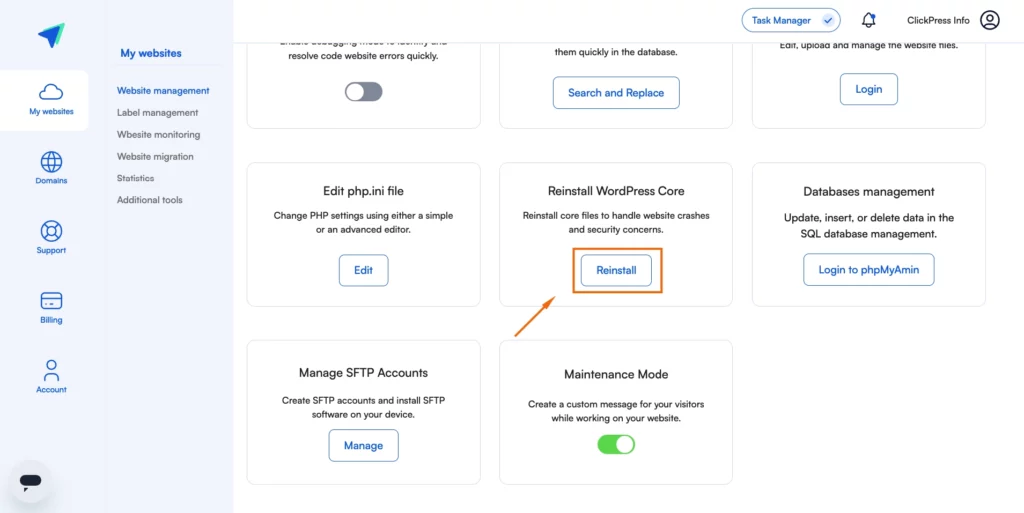This screenshot has width=1024, height=513.
Task: Open Account person icon
Action: pyautogui.click(x=51, y=370)
